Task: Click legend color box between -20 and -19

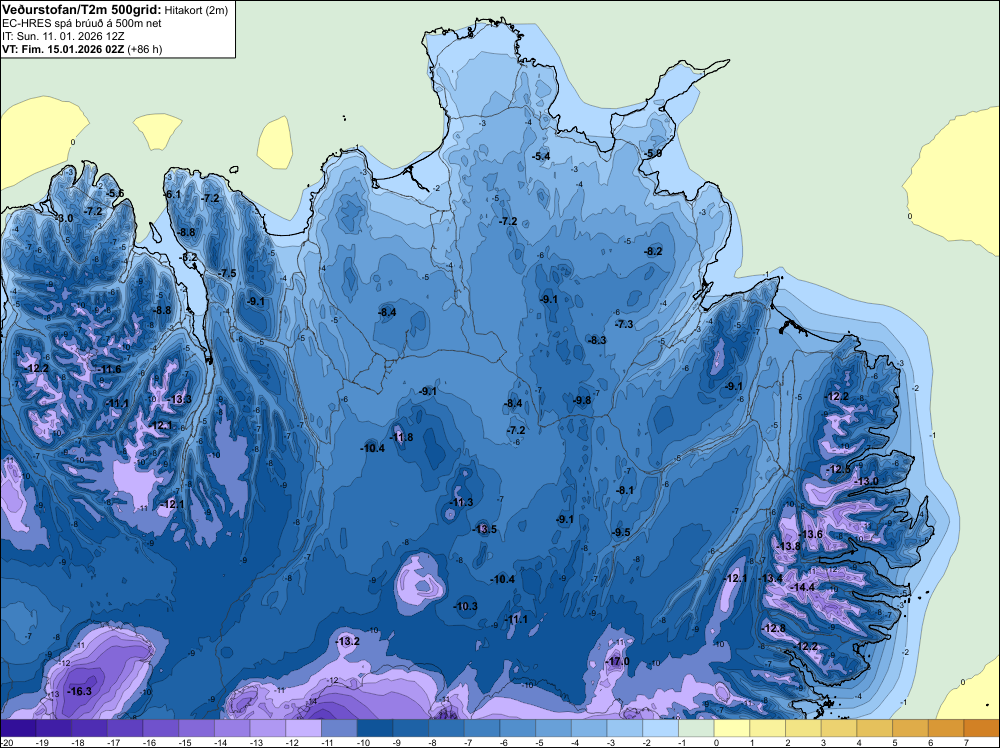Action: [18, 728]
